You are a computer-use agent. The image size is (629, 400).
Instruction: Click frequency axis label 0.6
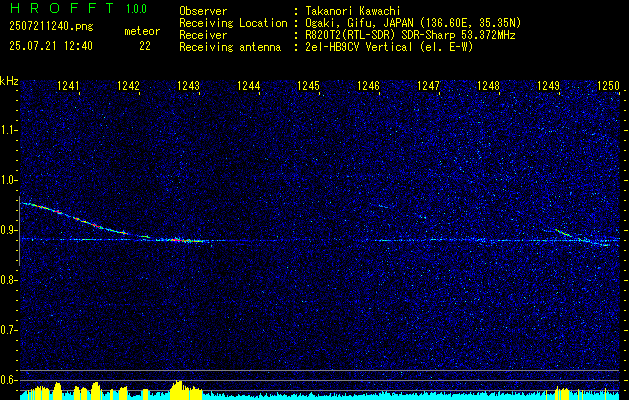click(x=9, y=380)
